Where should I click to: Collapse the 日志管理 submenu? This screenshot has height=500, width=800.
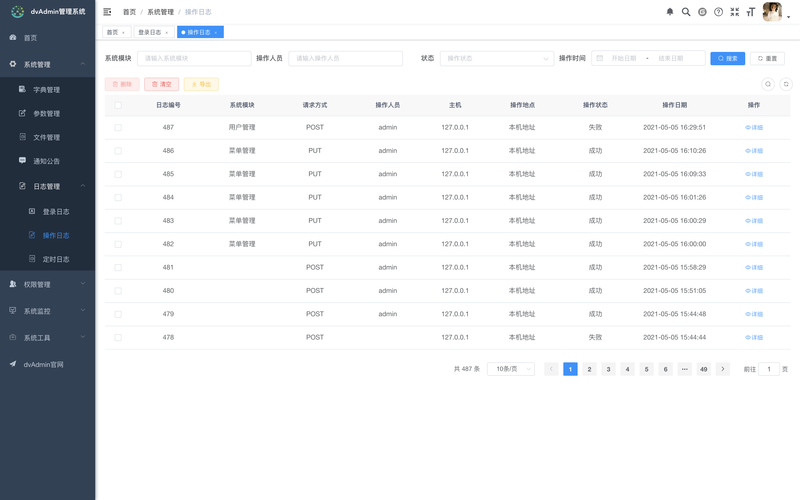47,186
